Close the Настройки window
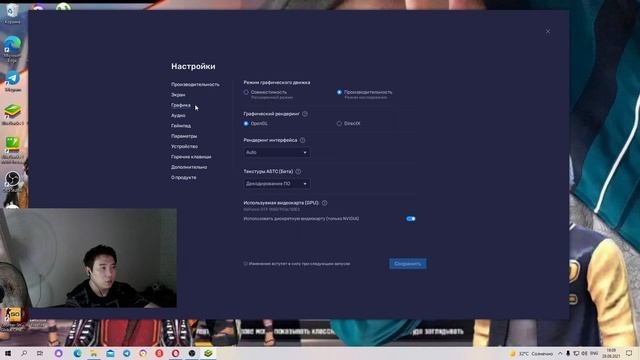Screen dimensions: 640x360 coord(548,31)
